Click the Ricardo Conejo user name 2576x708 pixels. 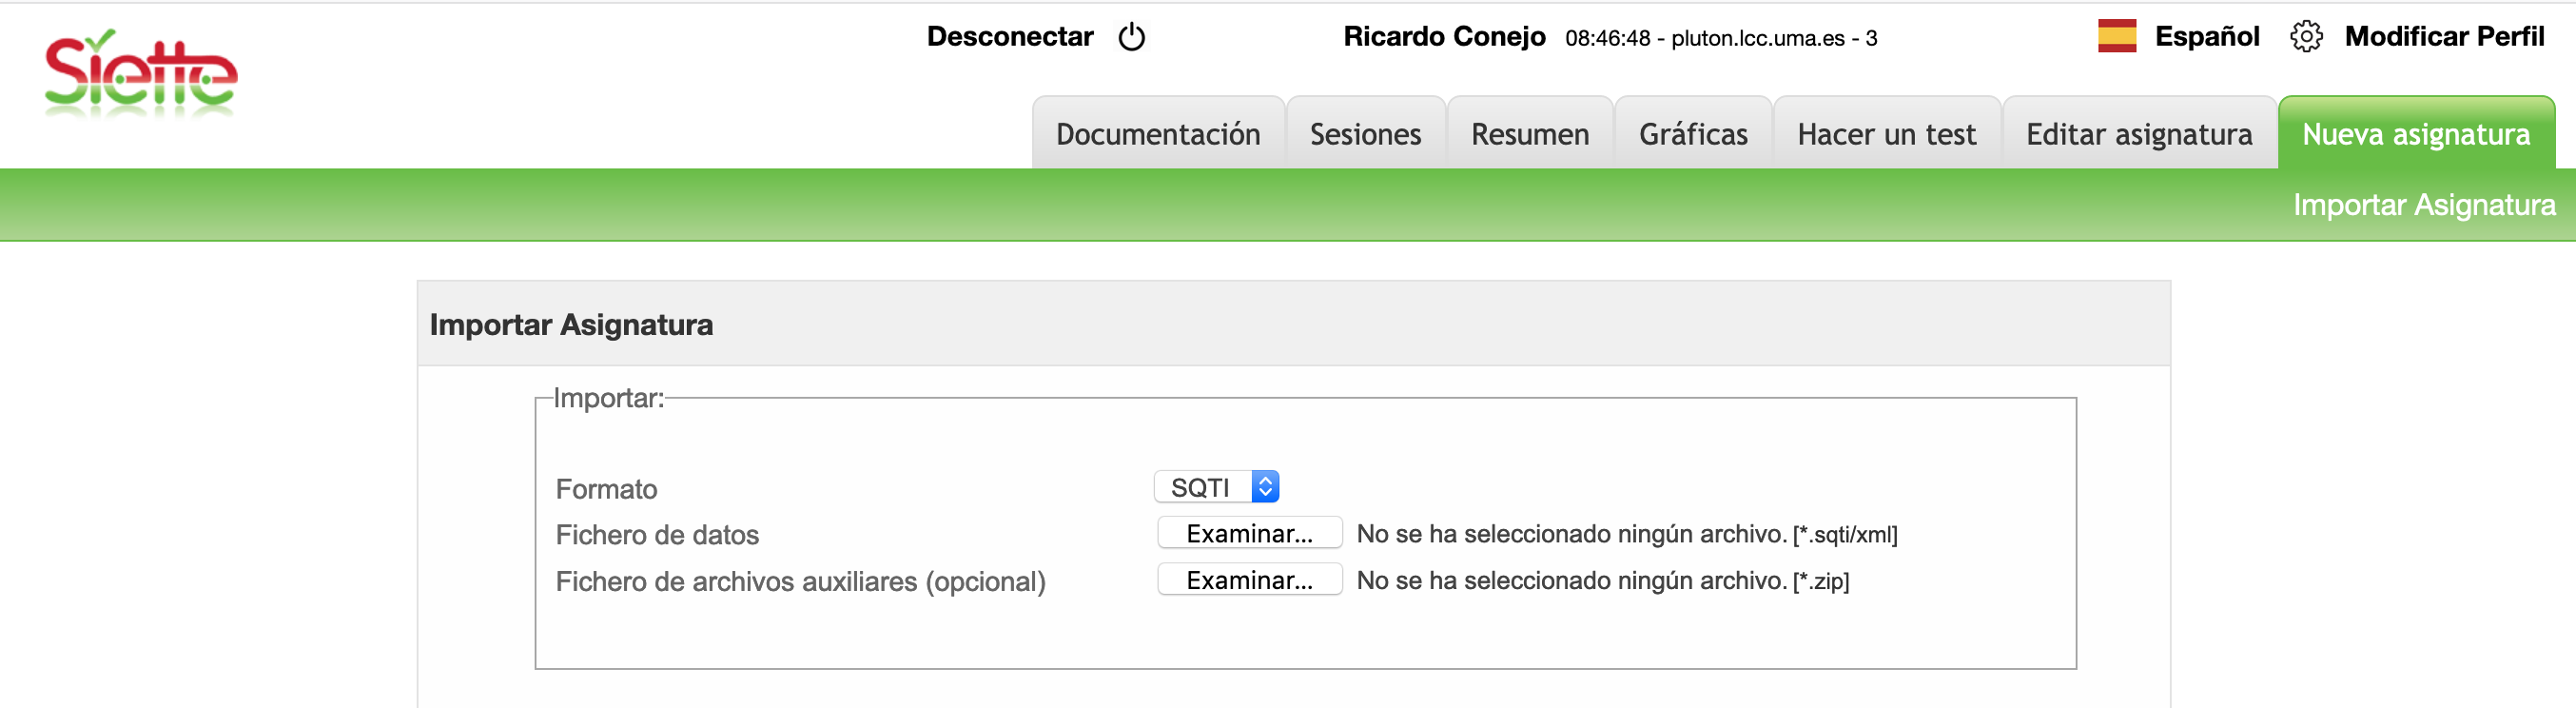coord(1443,37)
